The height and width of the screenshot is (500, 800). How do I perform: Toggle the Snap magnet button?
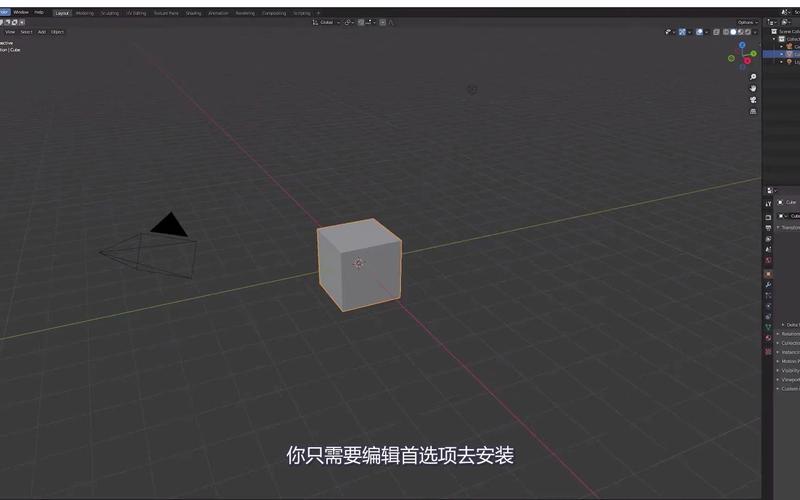point(361,22)
